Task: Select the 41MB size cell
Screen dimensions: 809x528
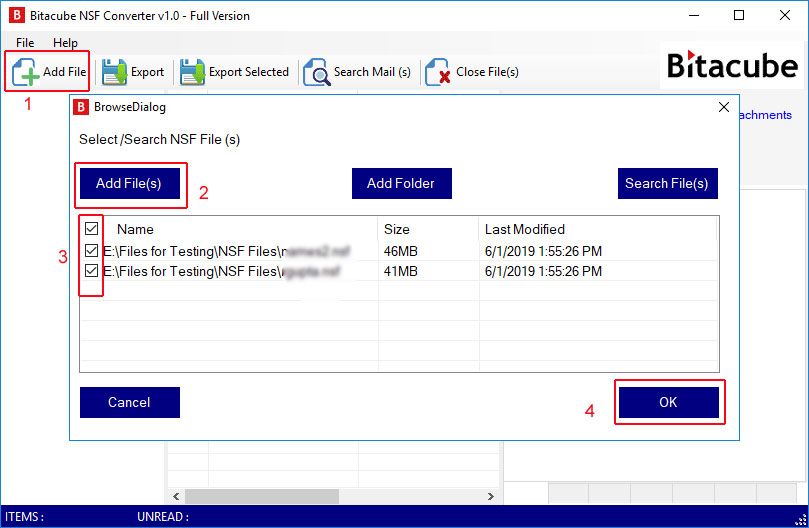Action: click(x=400, y=271)
